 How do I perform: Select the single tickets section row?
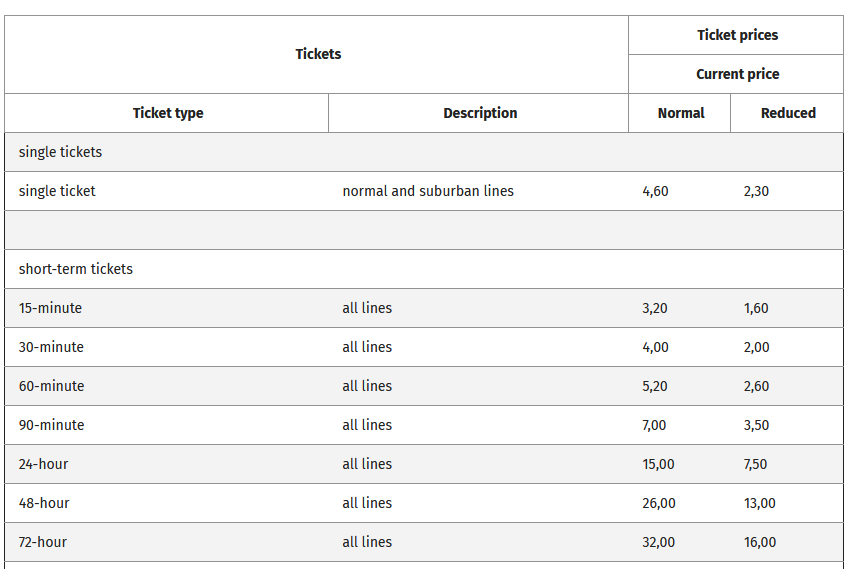point(60,152)
